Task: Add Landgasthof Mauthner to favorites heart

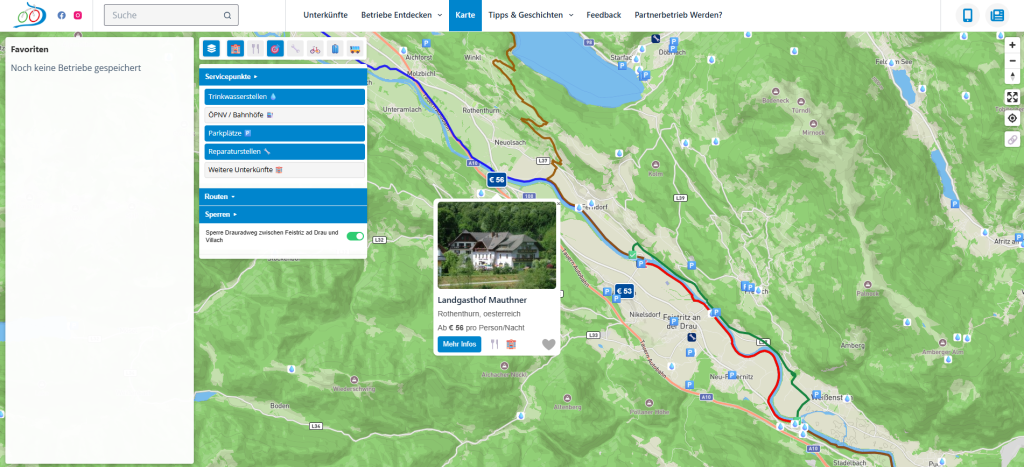Action: 548,345
